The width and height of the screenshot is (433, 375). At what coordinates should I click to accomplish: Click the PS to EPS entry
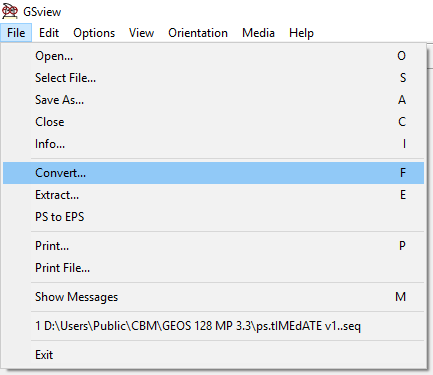(213, 217)
